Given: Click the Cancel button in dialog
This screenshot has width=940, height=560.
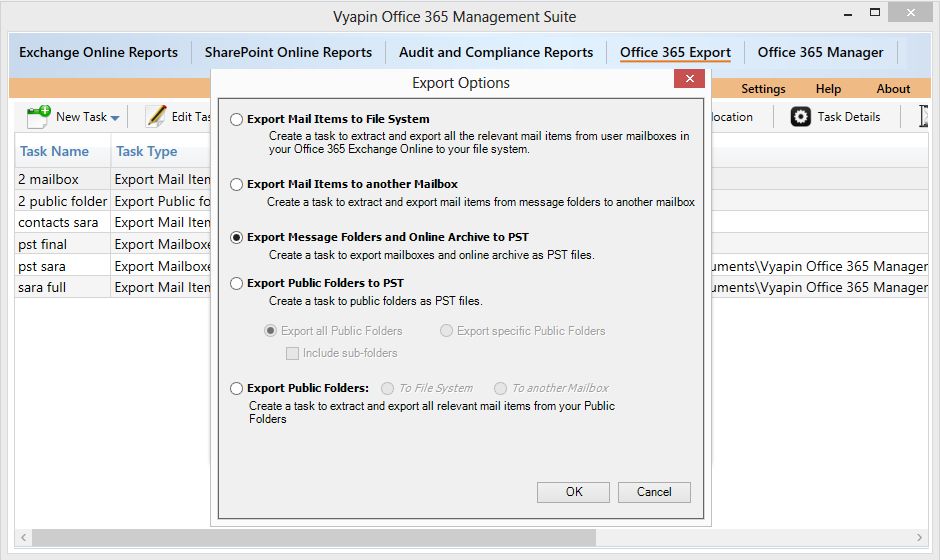Looking at the screenshot, I should click(x=654, y=492).
